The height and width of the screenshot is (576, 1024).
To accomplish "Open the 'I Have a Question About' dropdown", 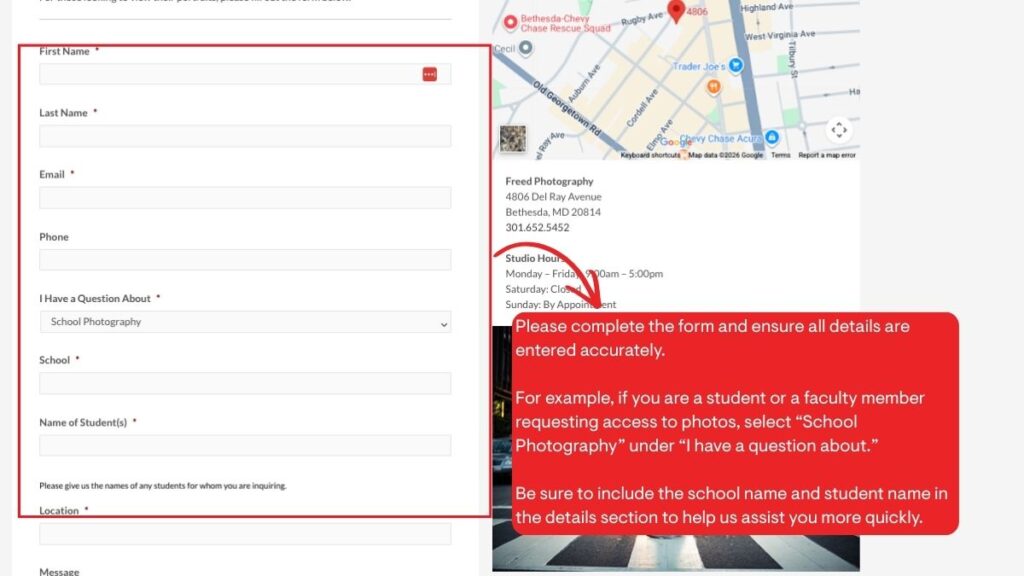I will [245, 322].
